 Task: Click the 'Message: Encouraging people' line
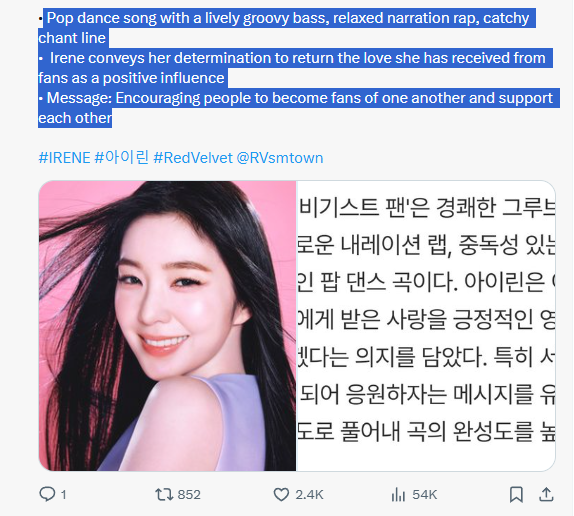click(x=300, y=98)
